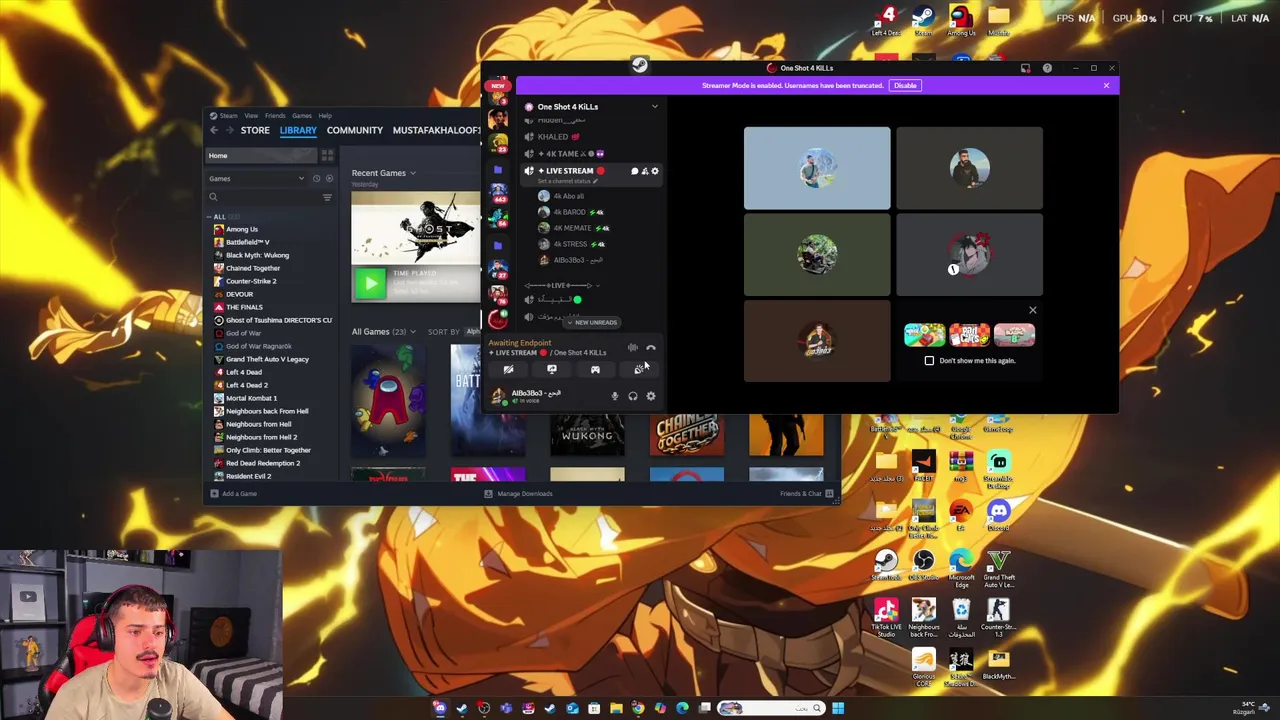The height and width of the screenshot is (720, 1280).
Task: Open LIVE STREAM channel chat icon
Action: 634,171
